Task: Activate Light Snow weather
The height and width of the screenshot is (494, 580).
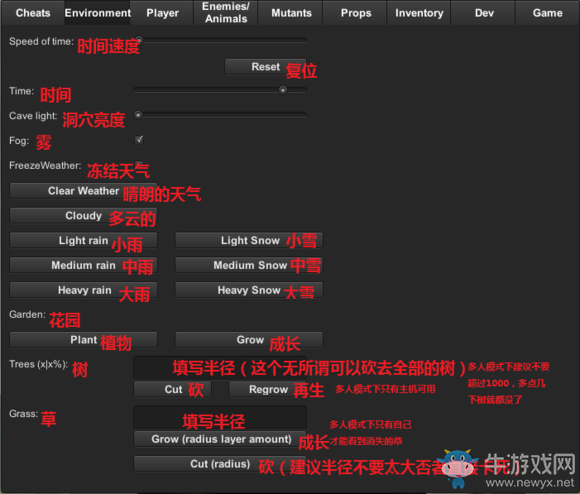Action: tap(249, 240)
